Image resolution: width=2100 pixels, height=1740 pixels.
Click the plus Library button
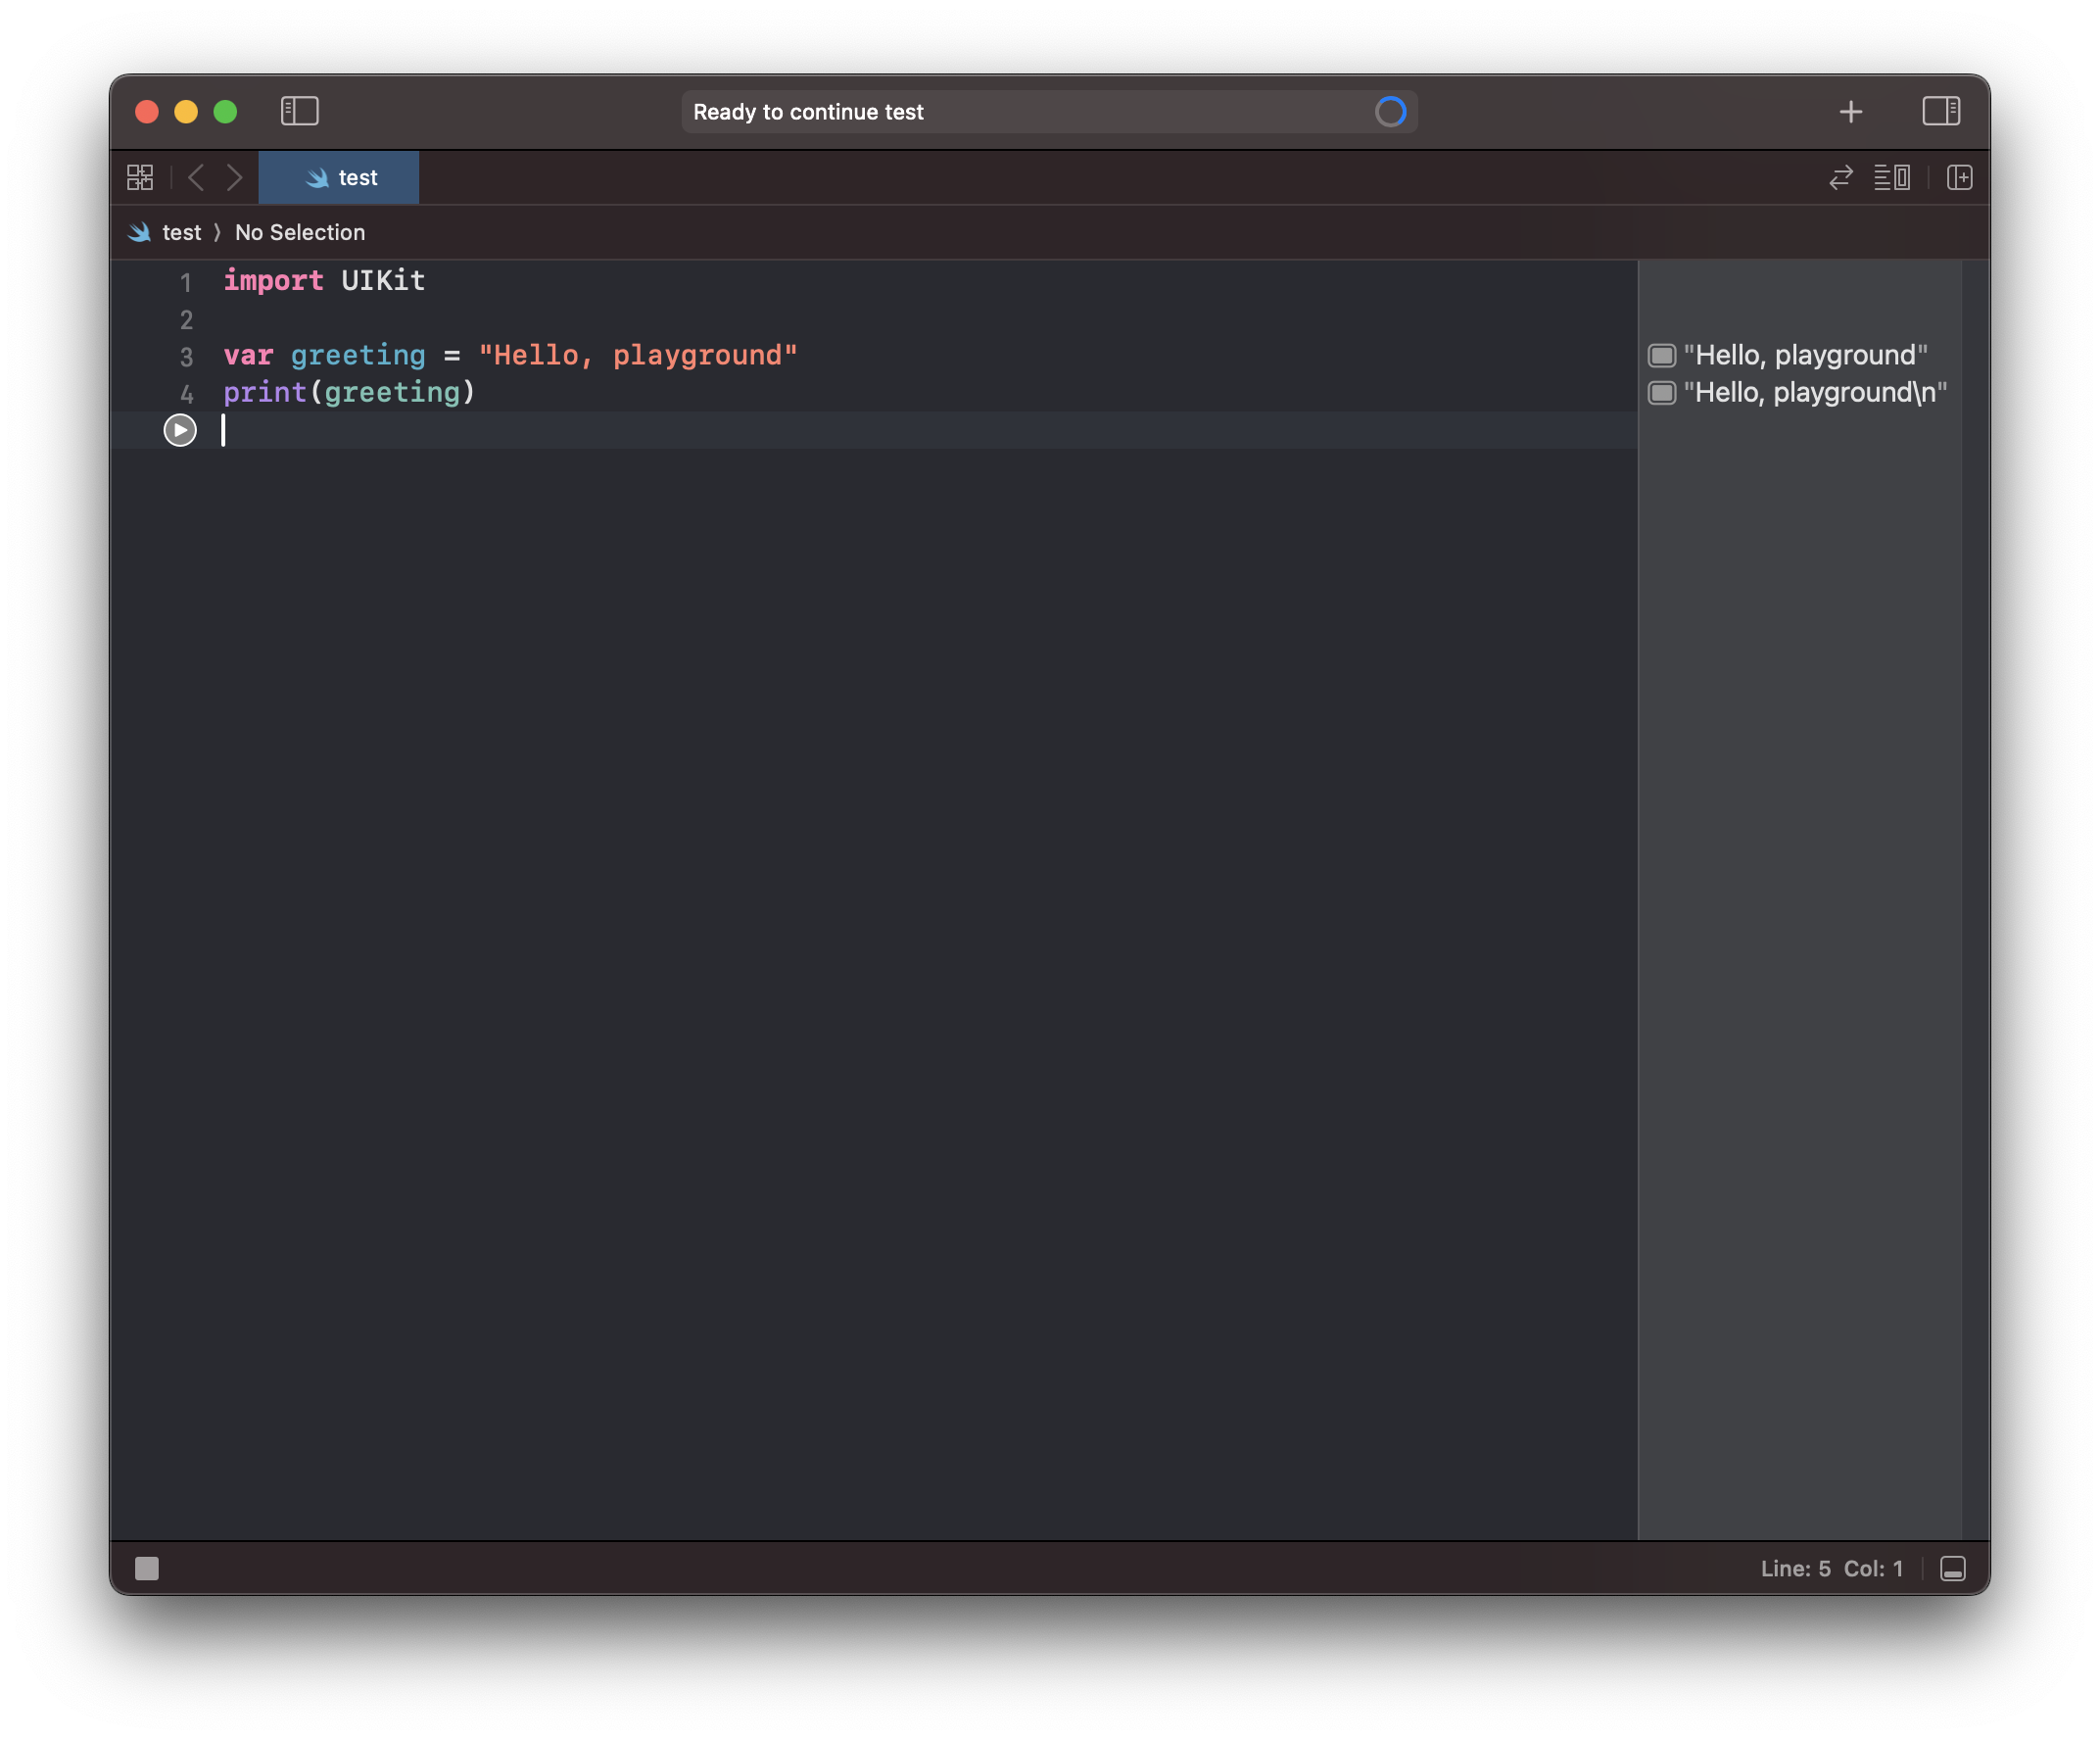tap(1850, 112)
